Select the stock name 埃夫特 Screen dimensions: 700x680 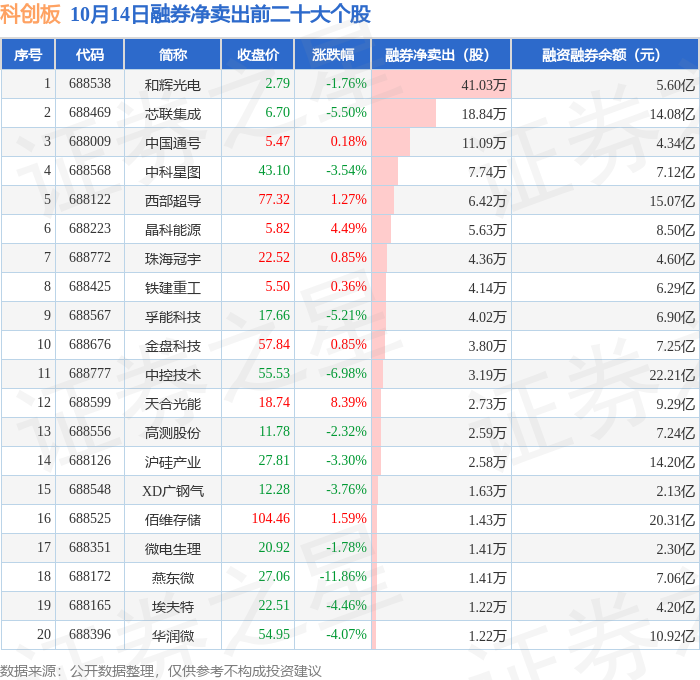pos(173,607)
